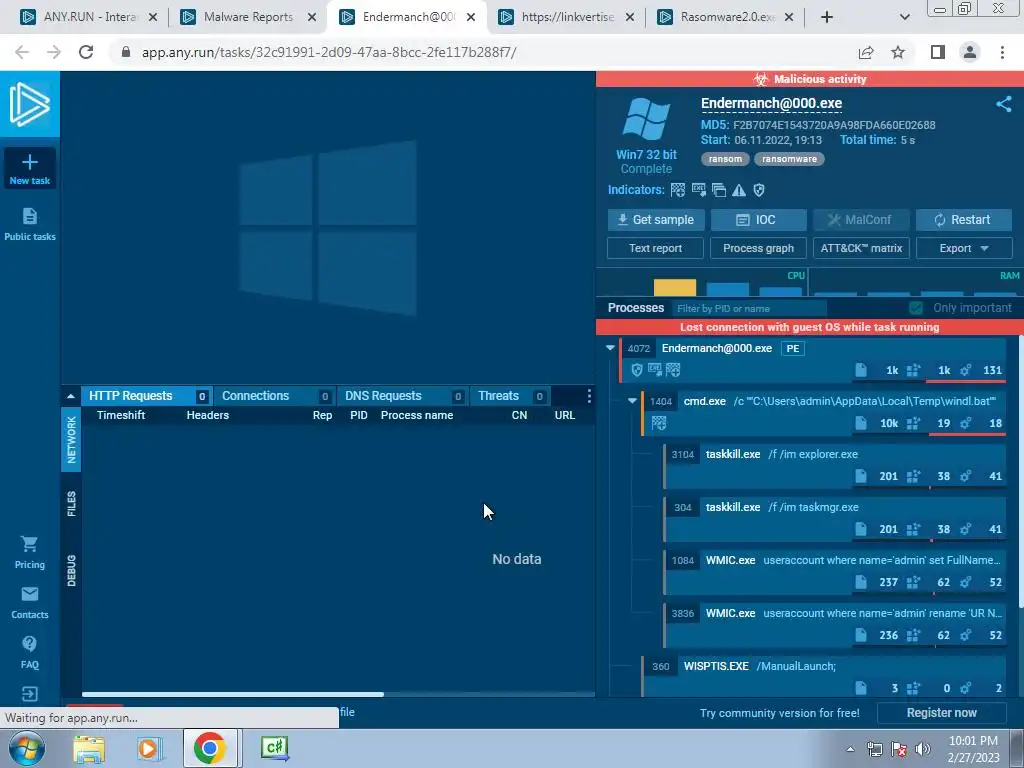Click the sign-in exit icon below FAQ
This screenshot has width=1024, height=768.
(x=29, y=694)
